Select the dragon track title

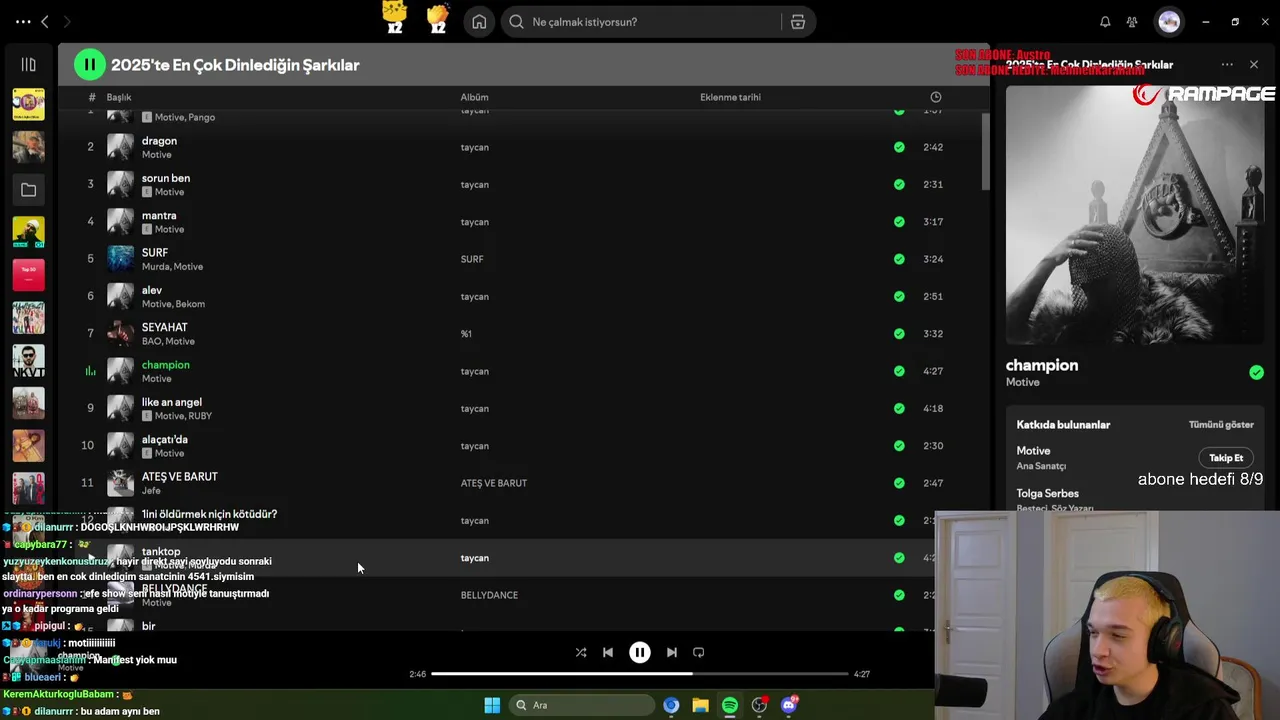pyautogui.click(x=159, y=141)
